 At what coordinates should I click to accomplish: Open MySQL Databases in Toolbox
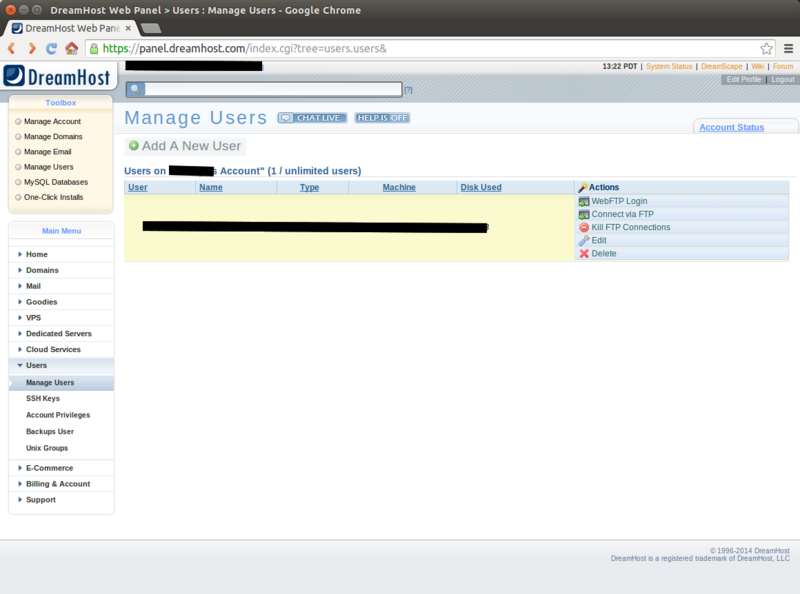click(x=56, y=182)
